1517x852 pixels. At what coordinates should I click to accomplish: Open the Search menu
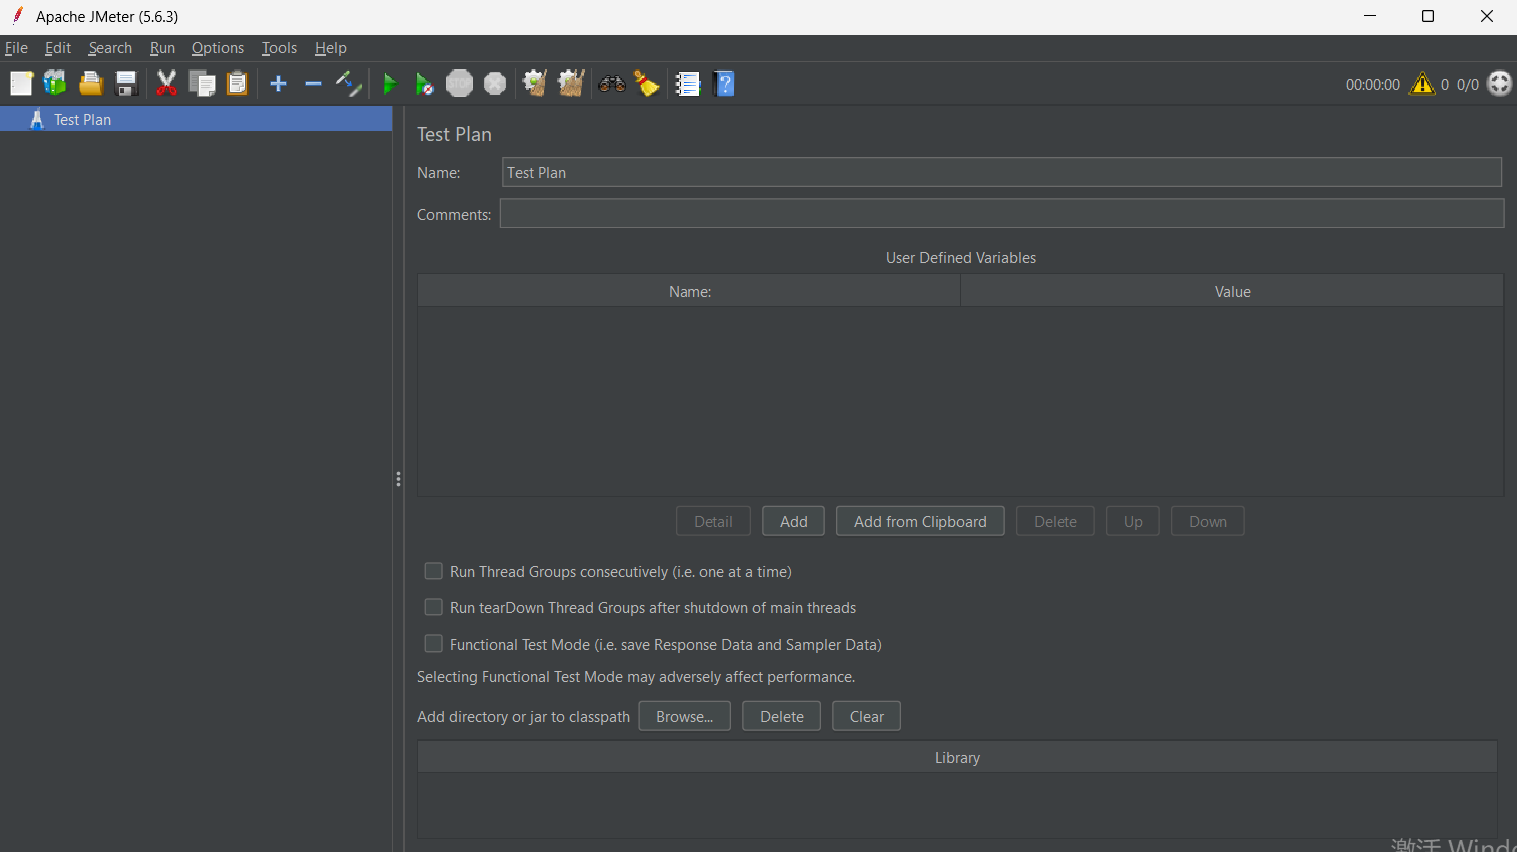click(110, 48)
